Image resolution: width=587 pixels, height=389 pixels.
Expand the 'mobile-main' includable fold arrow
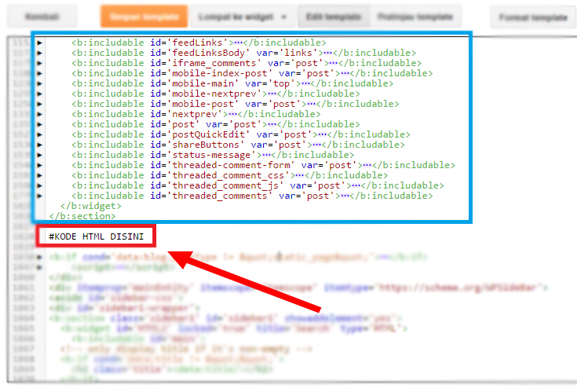(x=40, y=83)
